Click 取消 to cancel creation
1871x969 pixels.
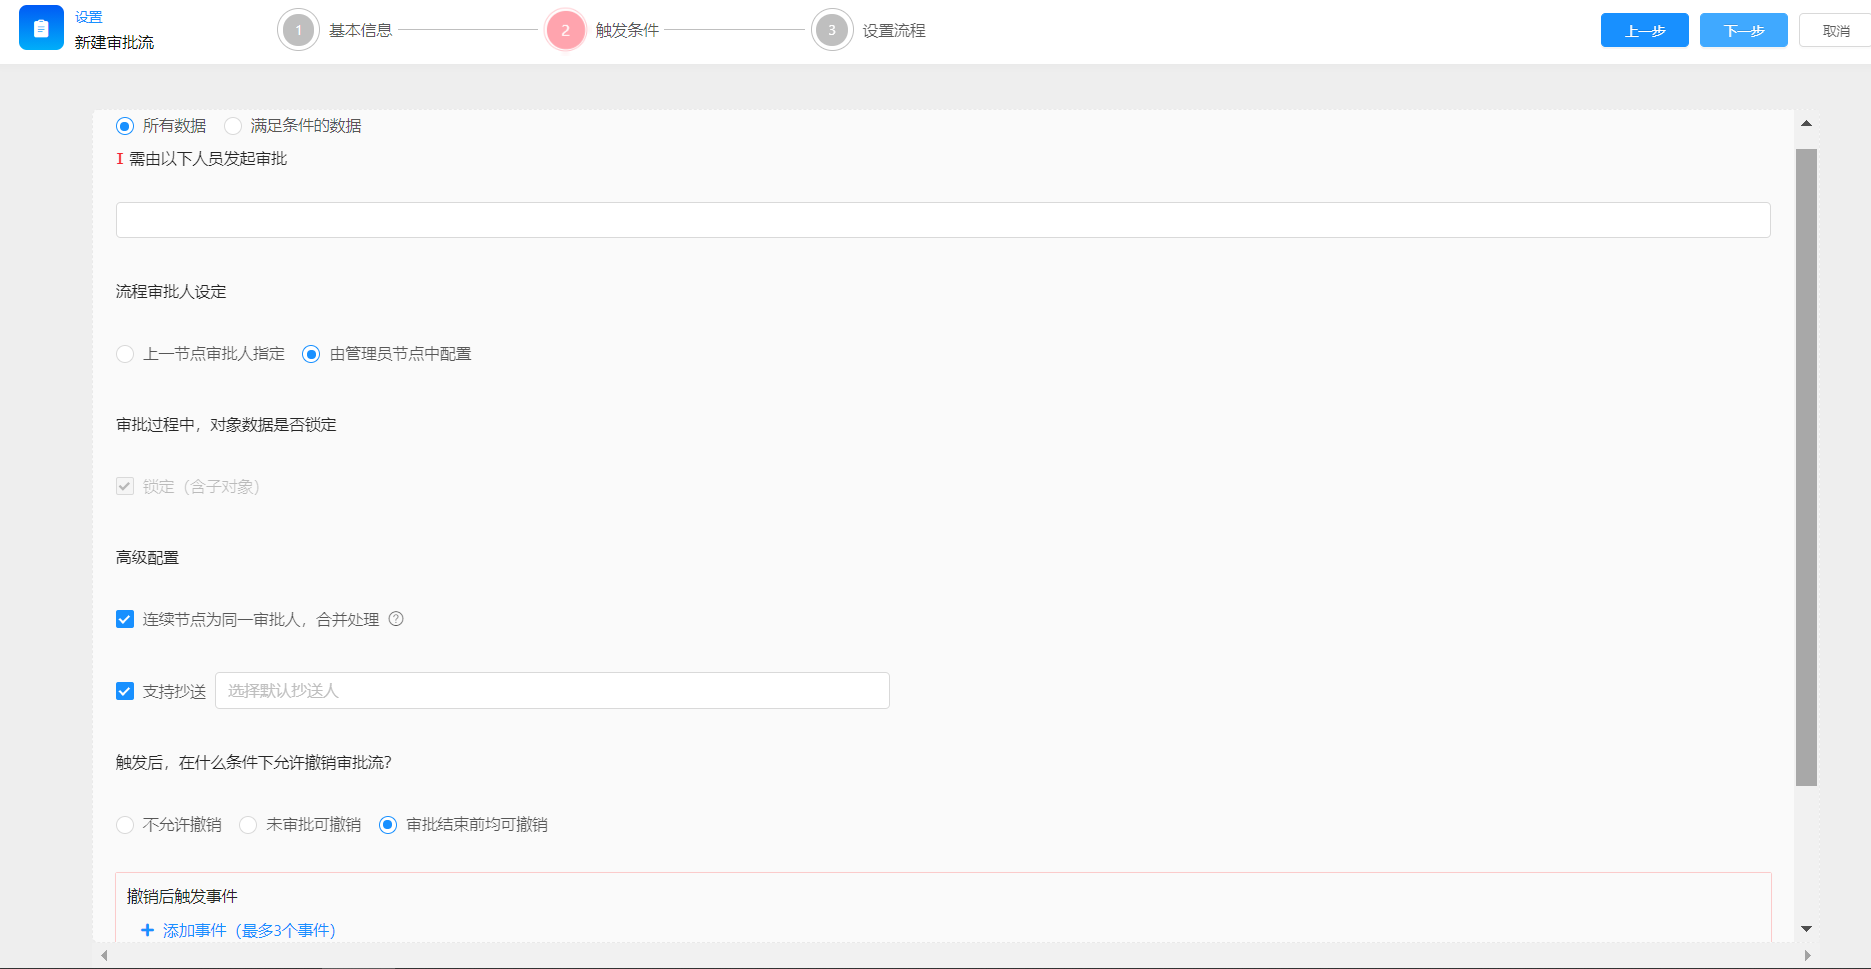coord(1835,31)
